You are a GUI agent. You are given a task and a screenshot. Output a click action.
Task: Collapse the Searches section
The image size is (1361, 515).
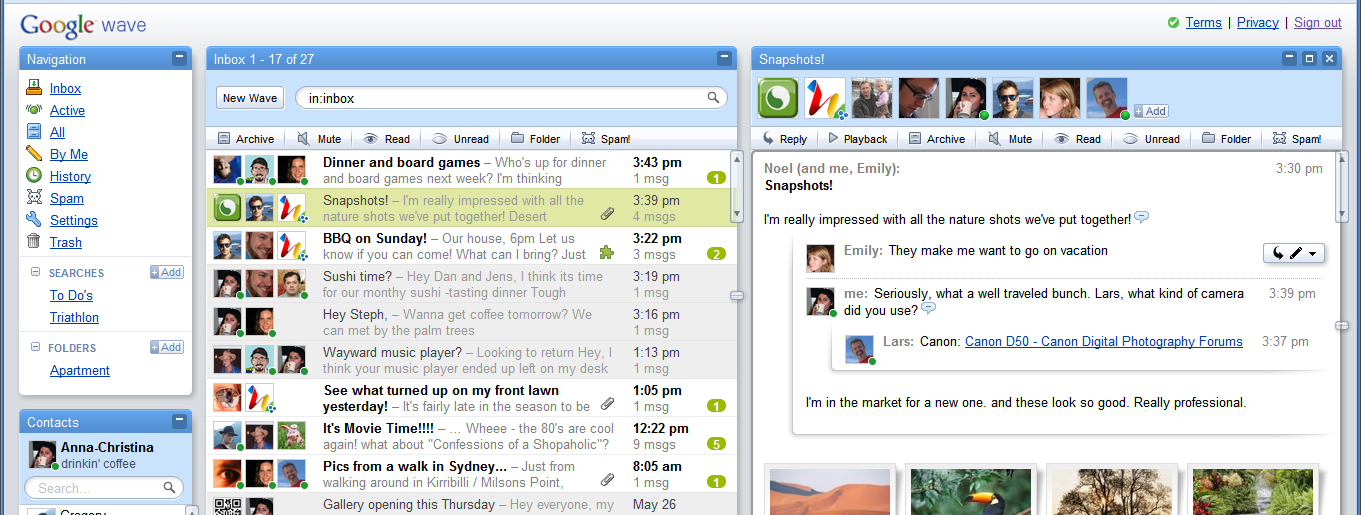point(36,272)
